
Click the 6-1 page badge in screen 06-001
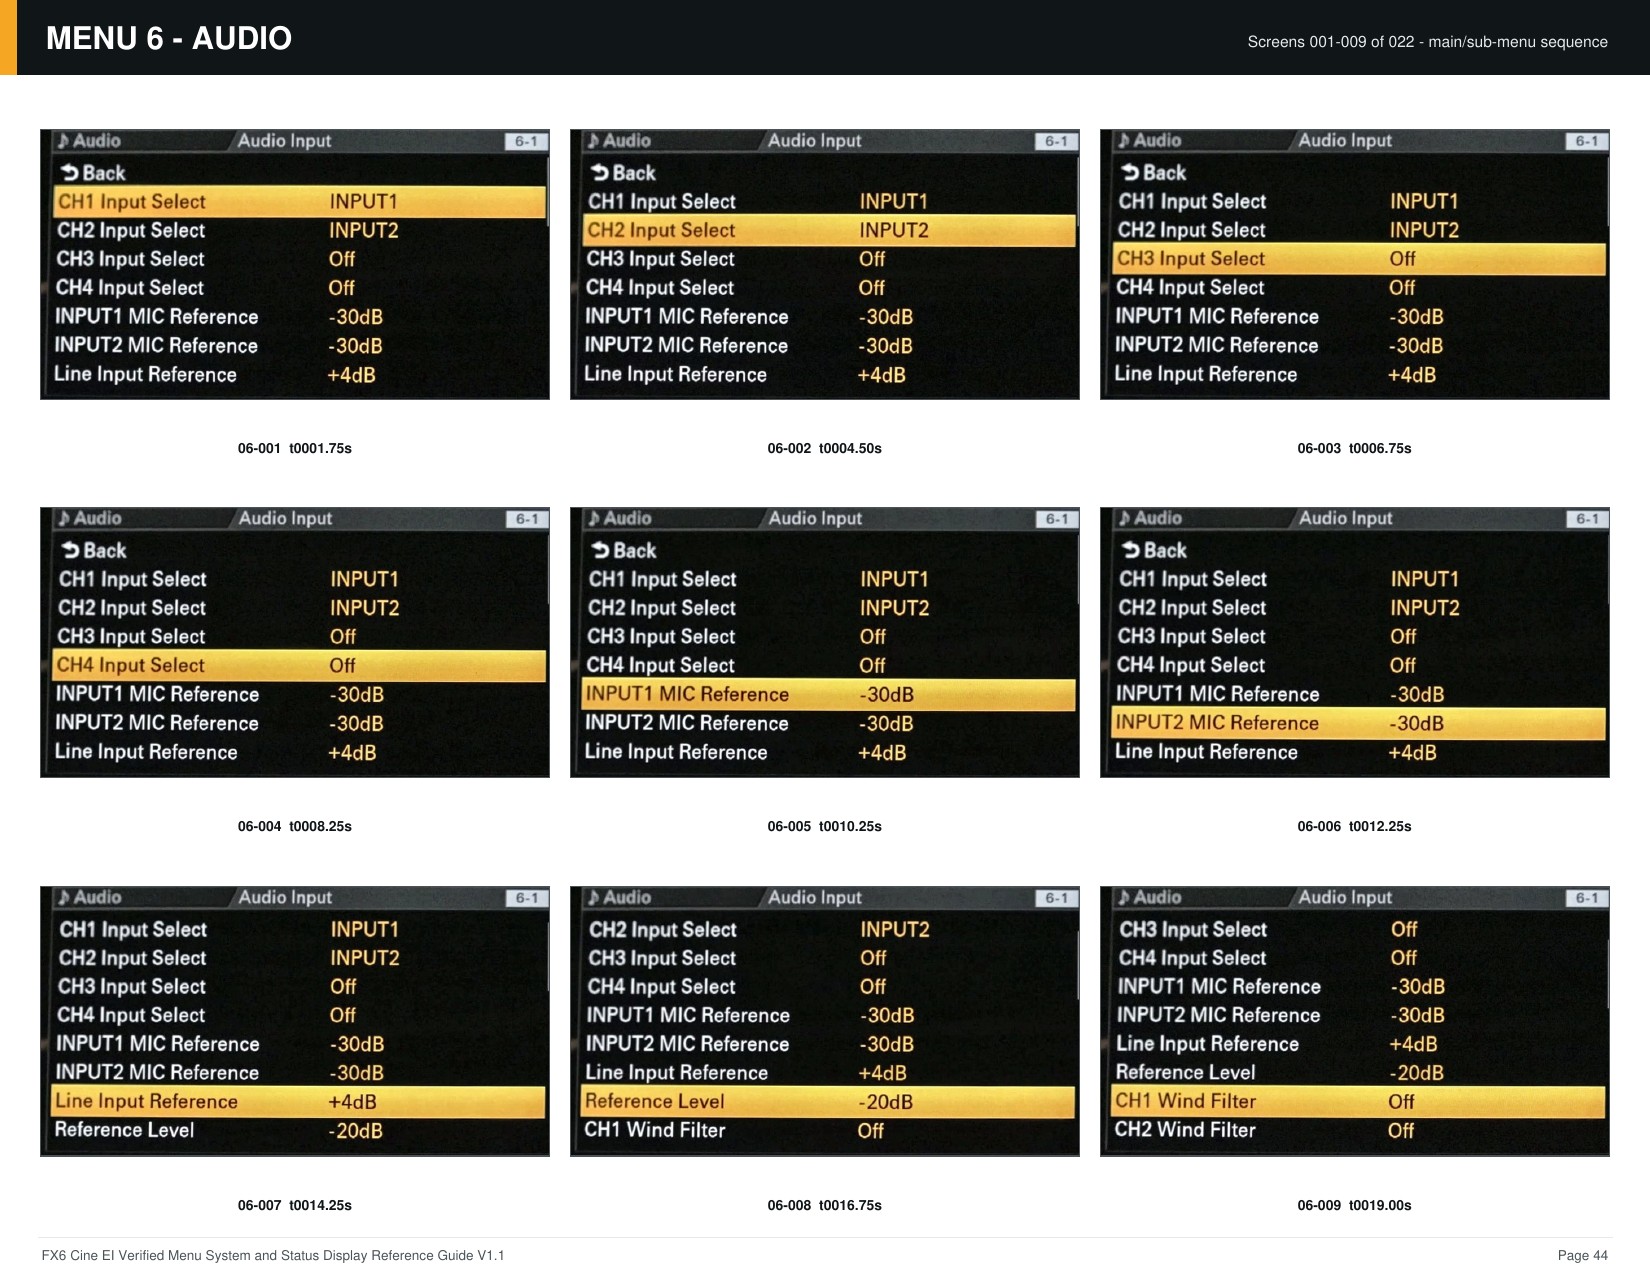[x=526, y=142]
